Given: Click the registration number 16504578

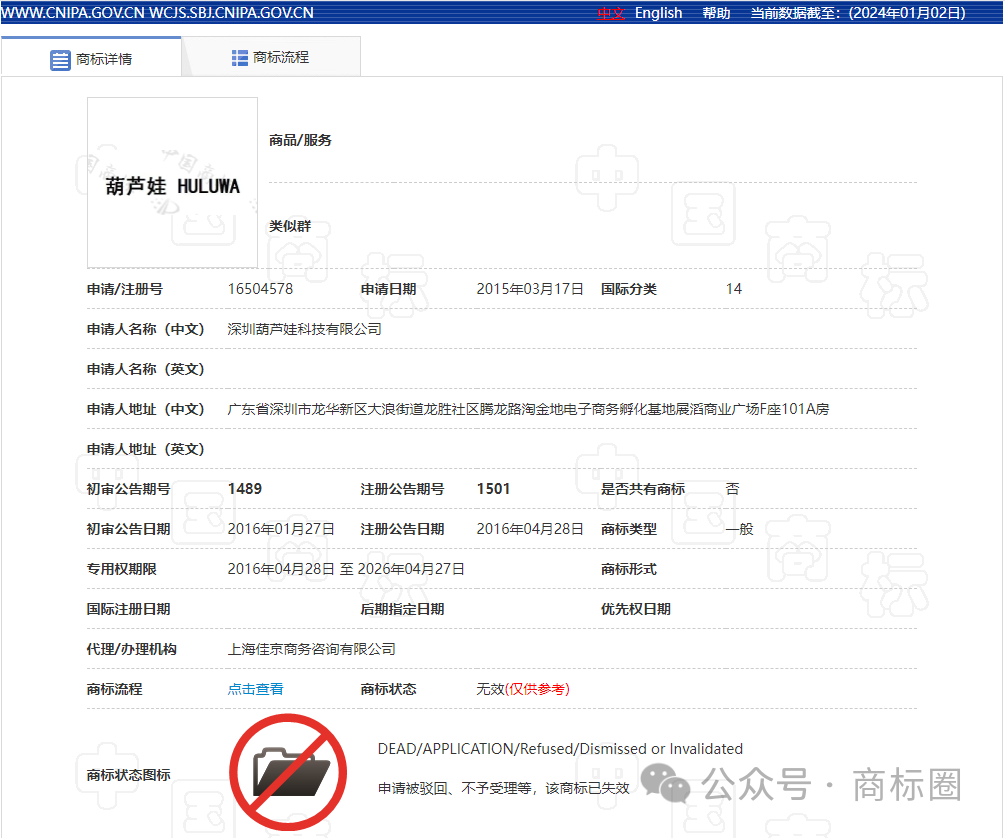Looking at the screenshot, I should point(260,289).
